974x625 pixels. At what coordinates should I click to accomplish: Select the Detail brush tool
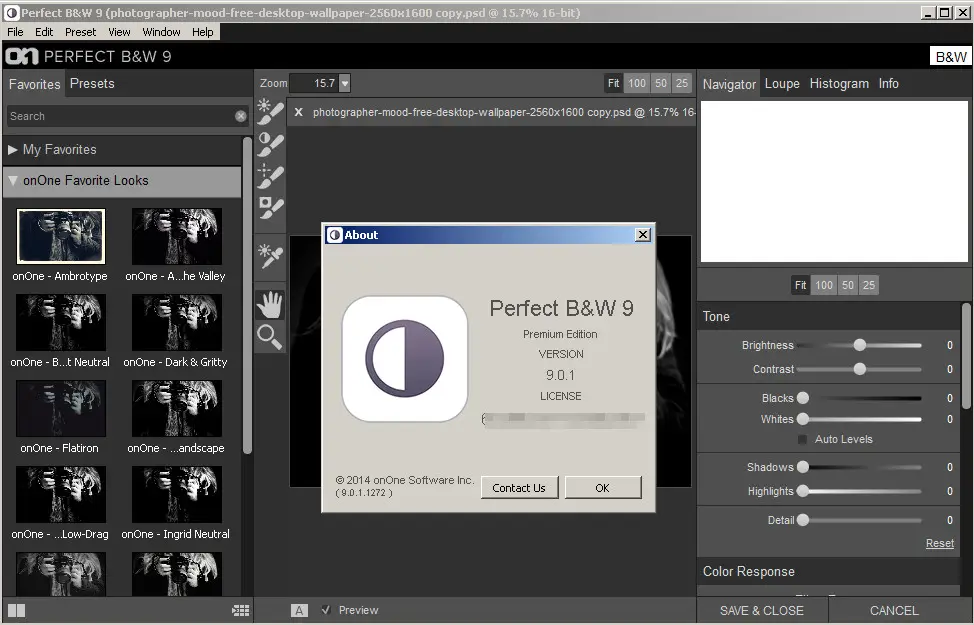point(270,177)
